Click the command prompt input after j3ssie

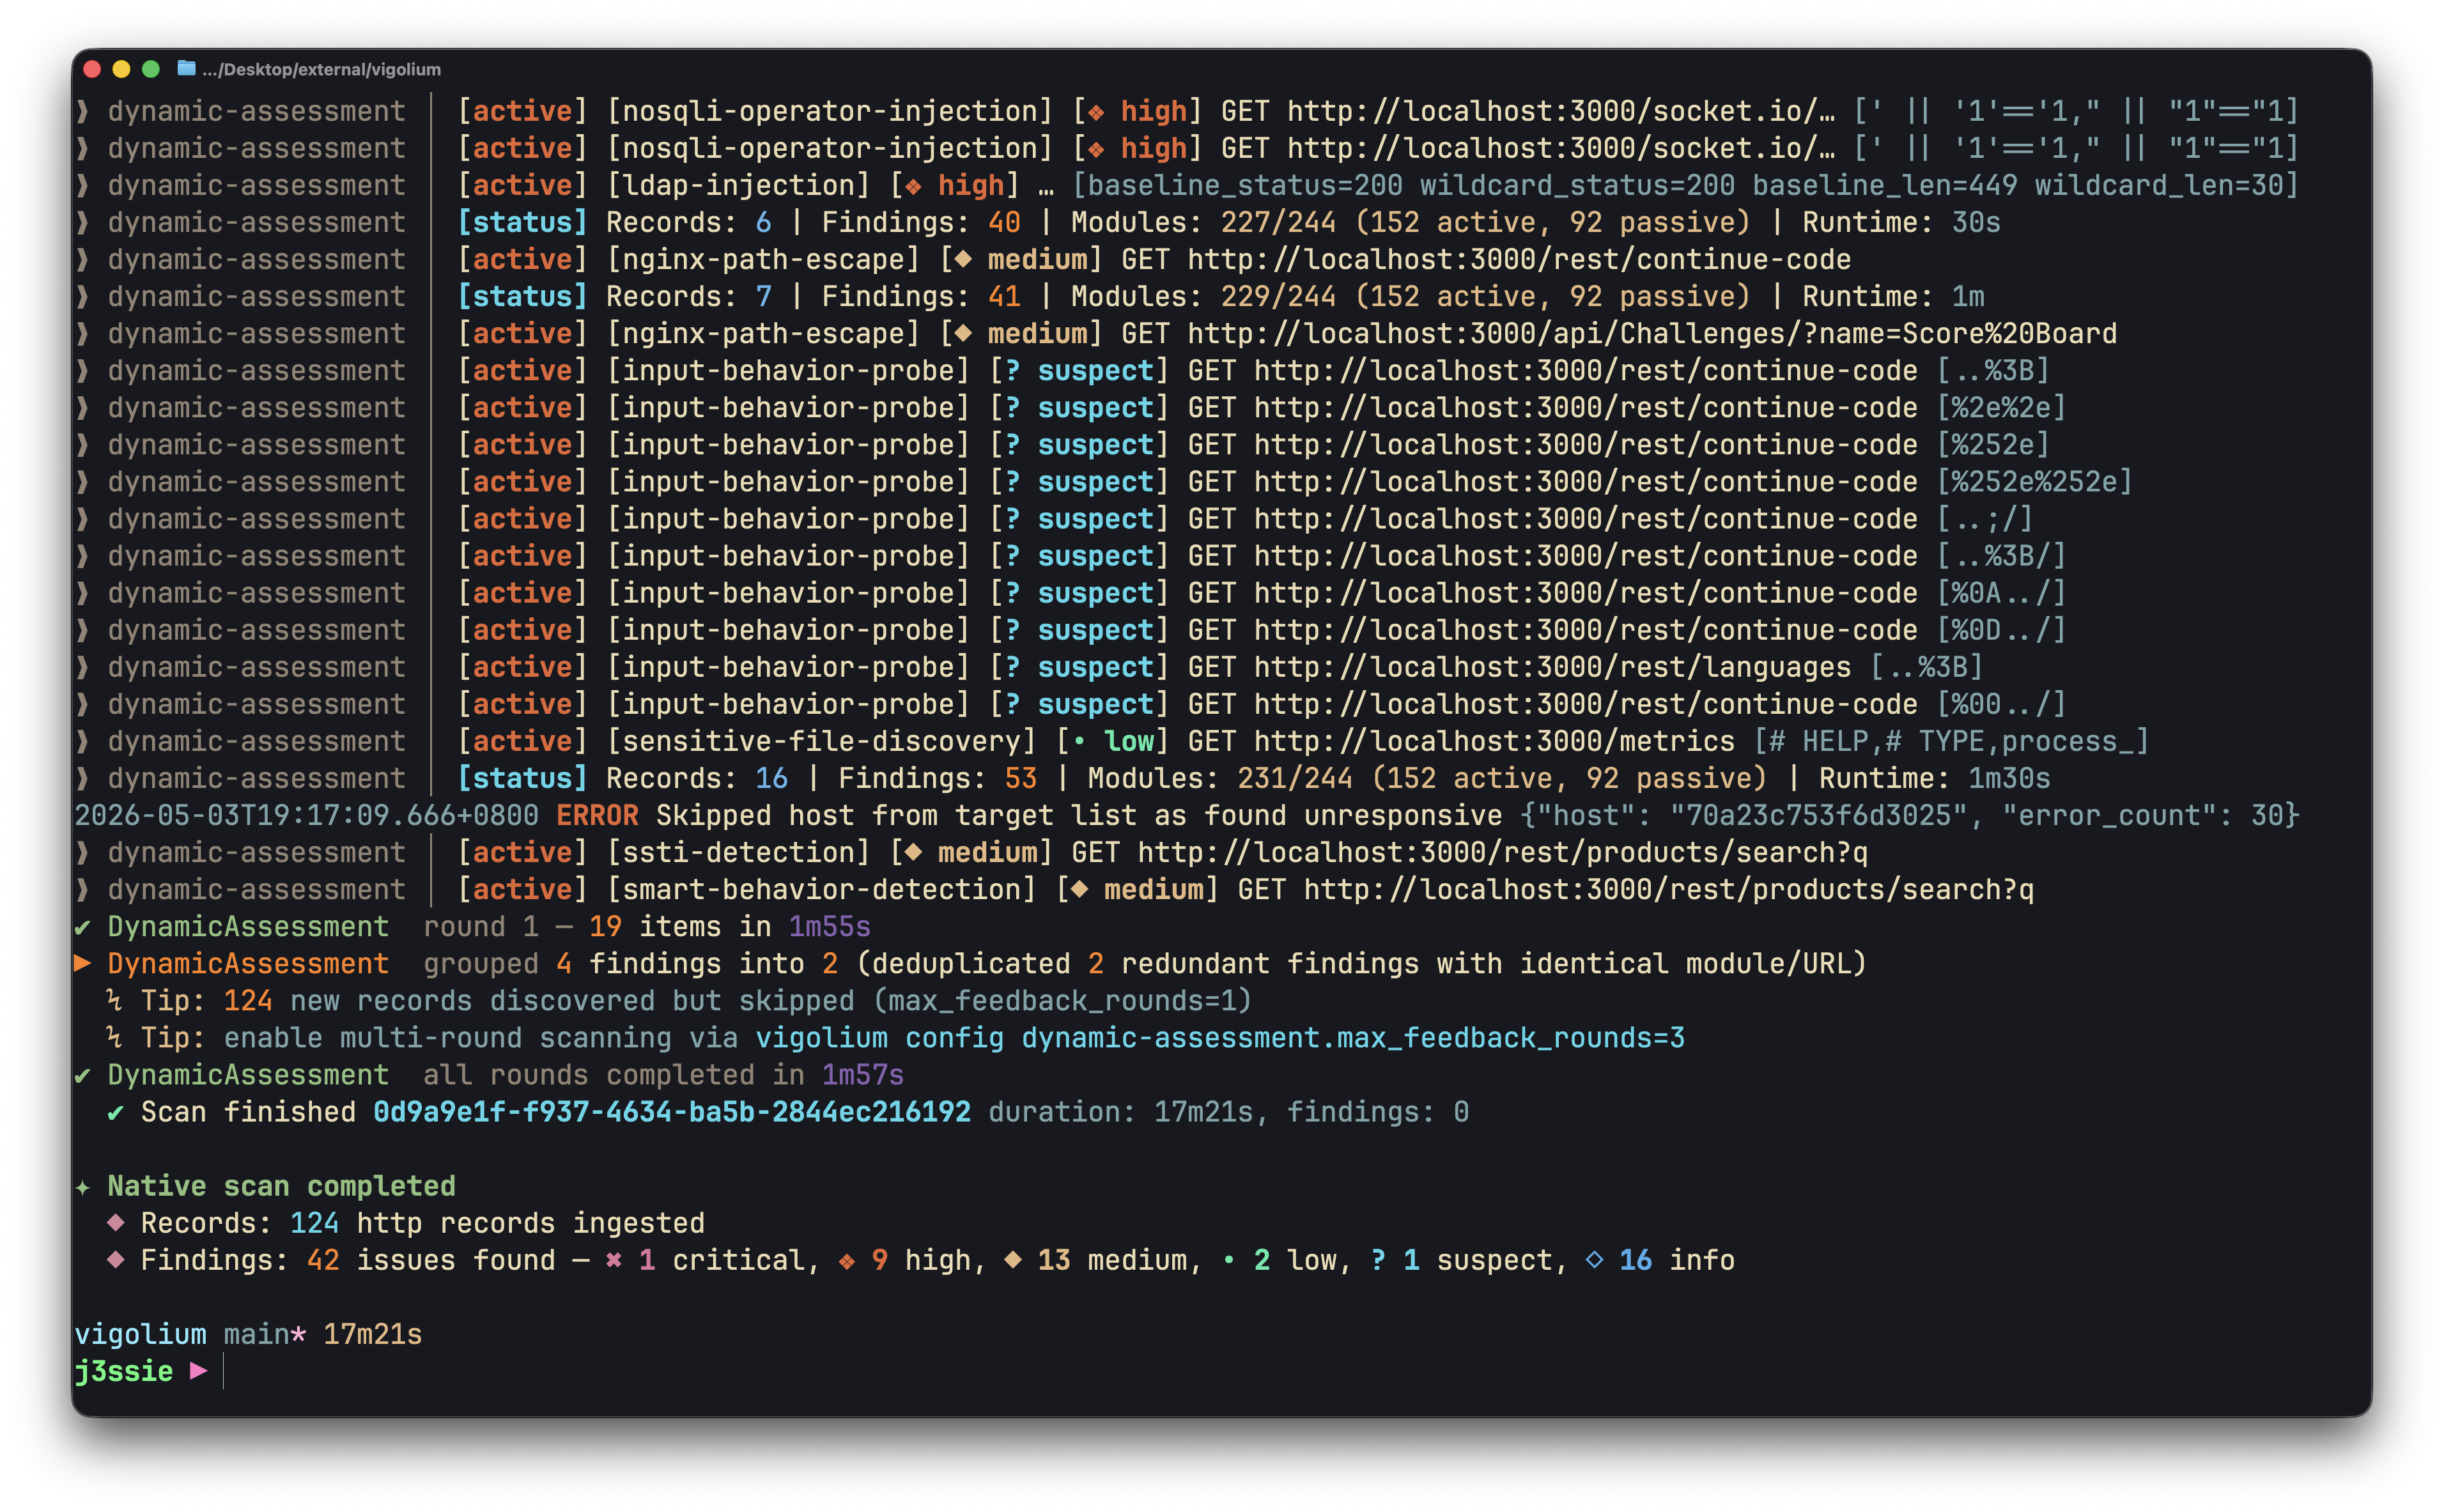click(223, 1371)
